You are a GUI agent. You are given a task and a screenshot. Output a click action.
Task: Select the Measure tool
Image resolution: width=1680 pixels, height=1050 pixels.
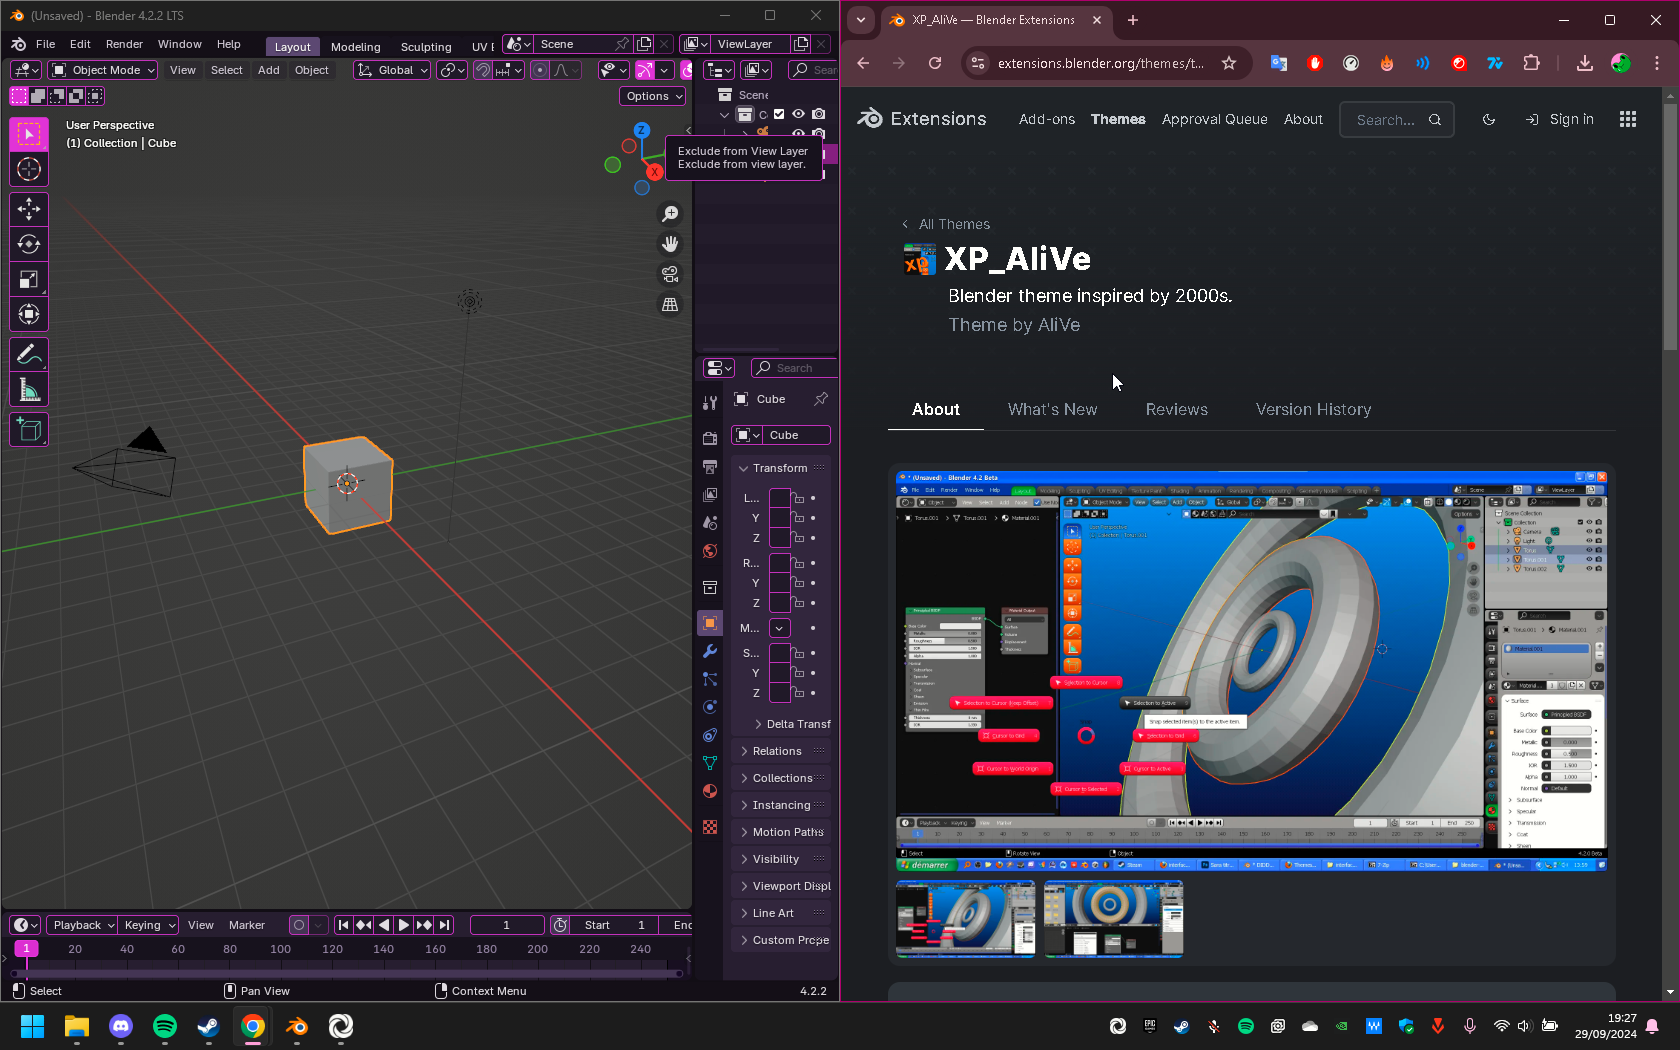click(x=29, y=390)
